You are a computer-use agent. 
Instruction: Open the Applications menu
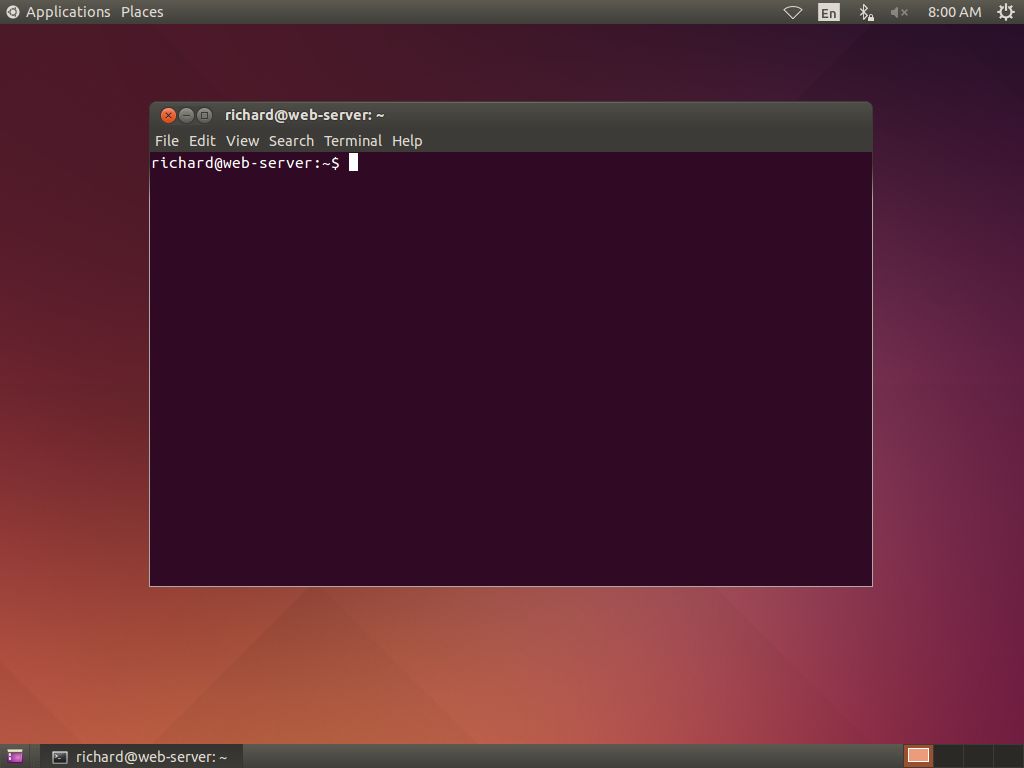click(x=68, y=12)
